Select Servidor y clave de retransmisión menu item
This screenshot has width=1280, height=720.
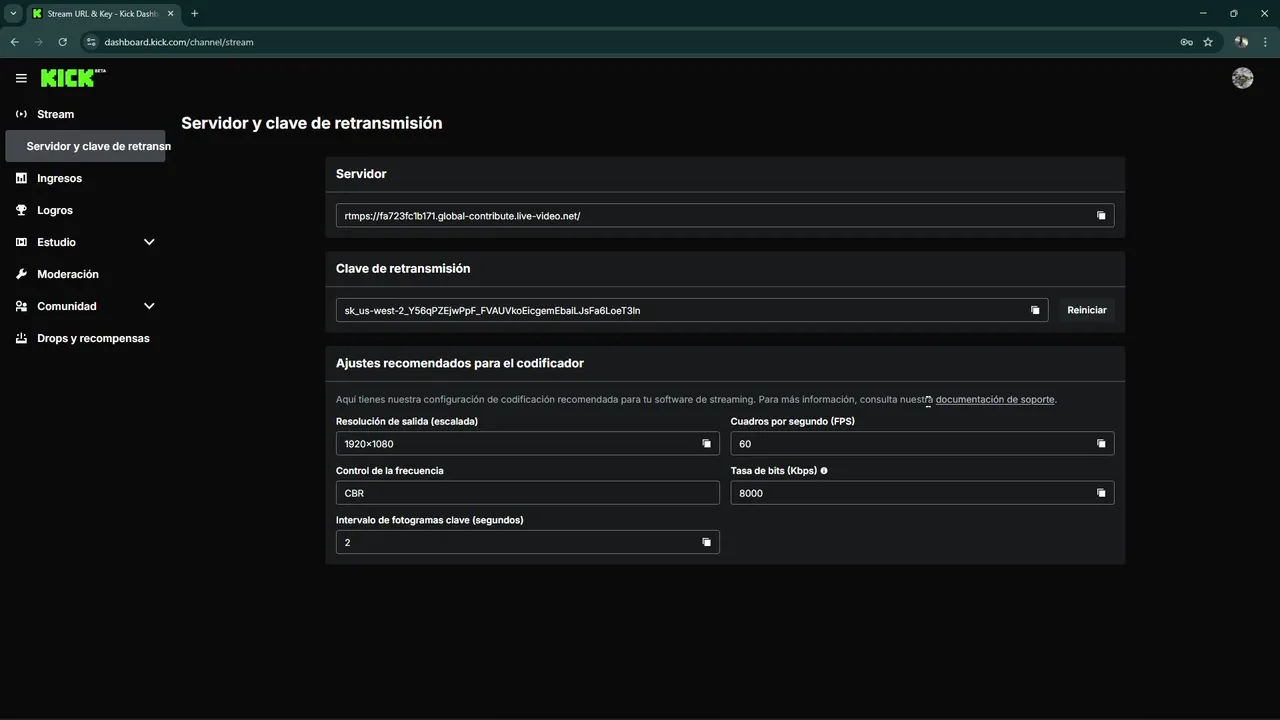(x=86, y=146)
